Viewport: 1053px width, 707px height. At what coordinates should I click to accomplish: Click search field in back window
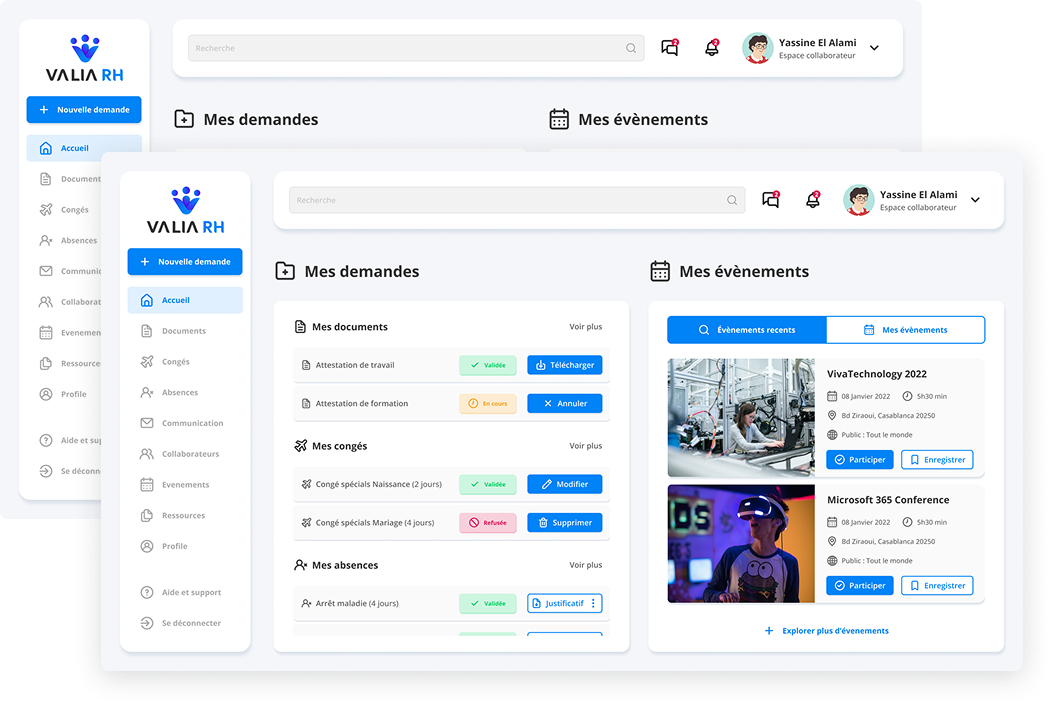point(416,48)
